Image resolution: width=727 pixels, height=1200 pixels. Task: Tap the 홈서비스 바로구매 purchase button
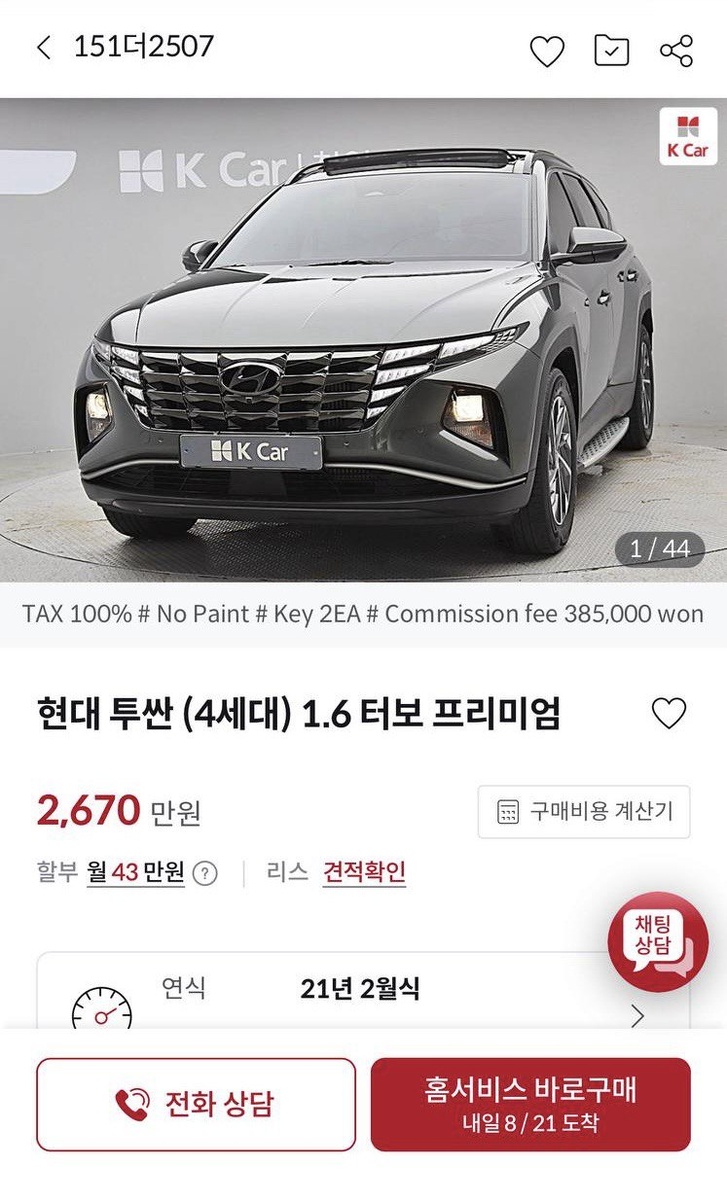(530, 1104)
